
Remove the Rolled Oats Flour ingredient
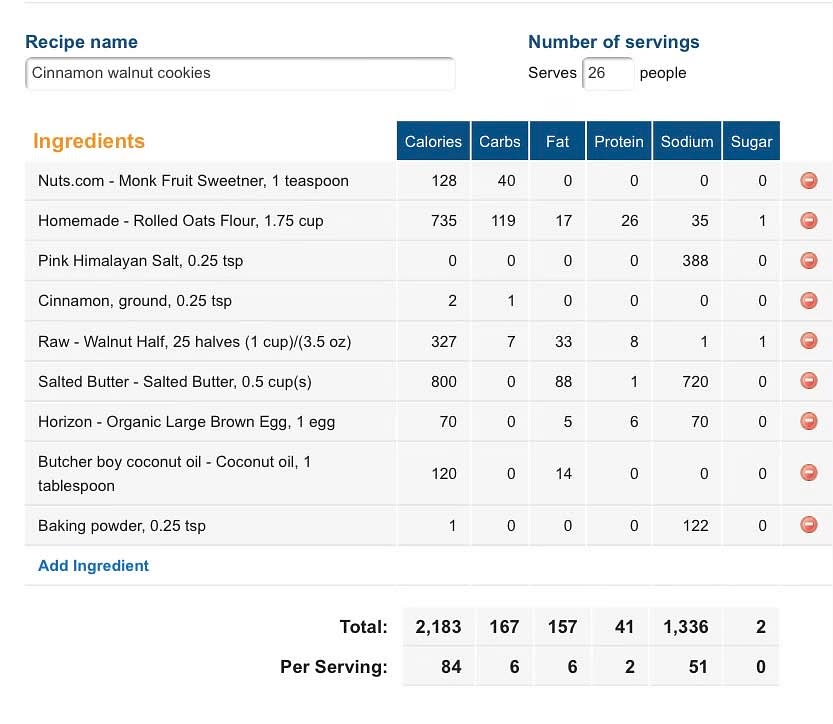pyautogui.click(x=809, y=220)
